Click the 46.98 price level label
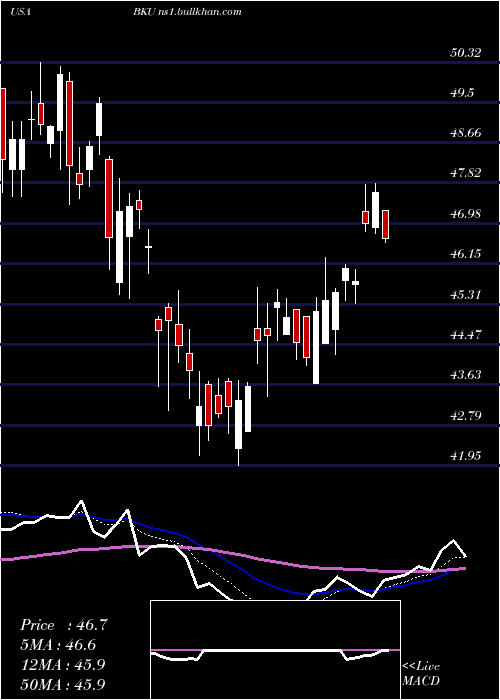Image resolution: width=500 pixels, height=700 pixels. coord(466,213)
